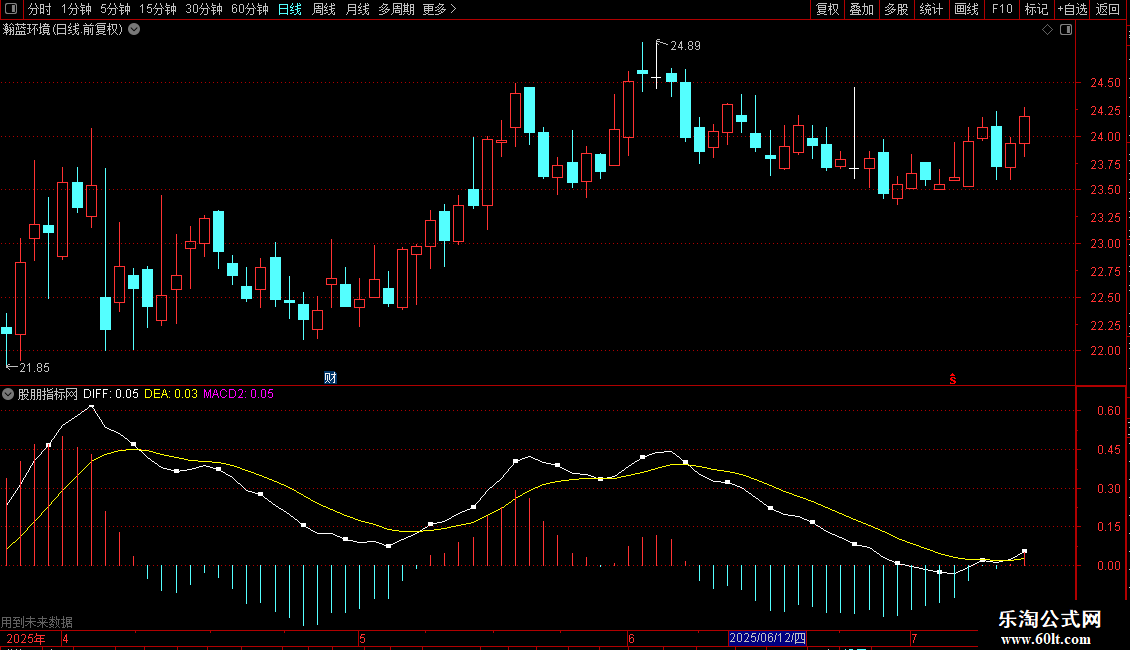Select the 1分钟 period tab

[76, 9]
